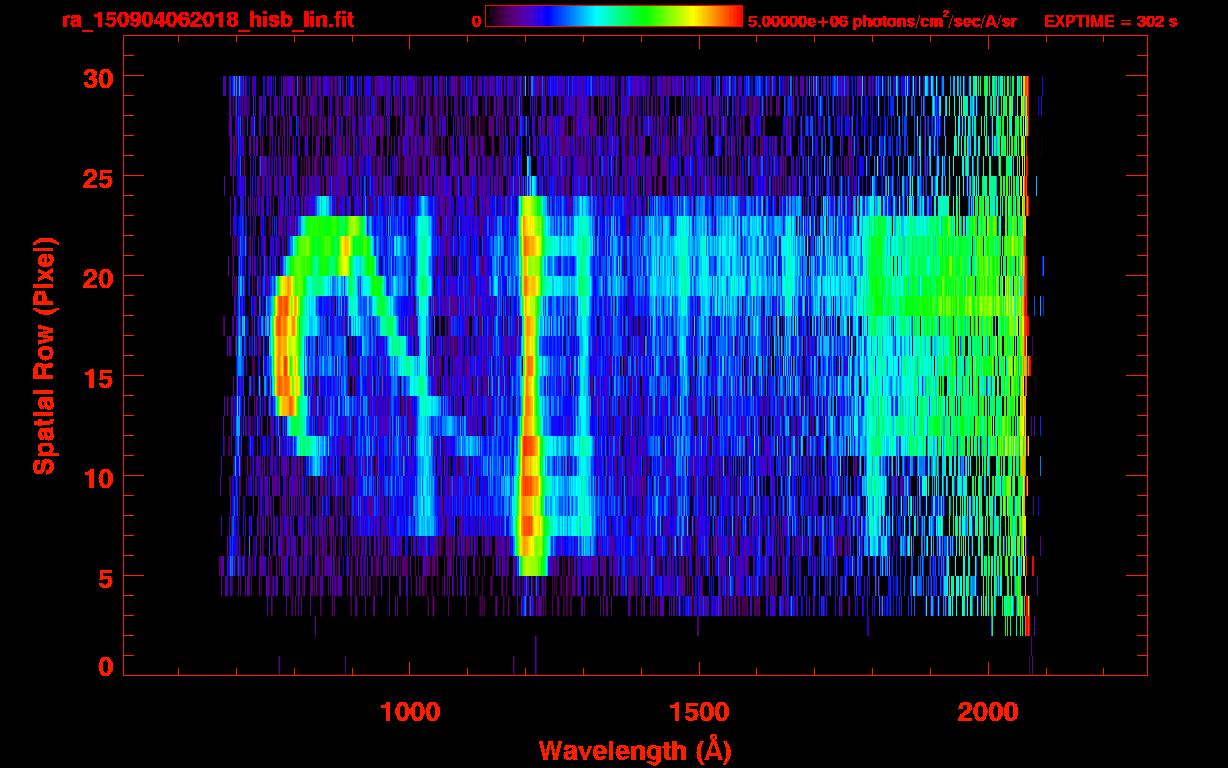Click the Spatial Row (Pixel) axis title
The image size is (1228, 768).
44,356
